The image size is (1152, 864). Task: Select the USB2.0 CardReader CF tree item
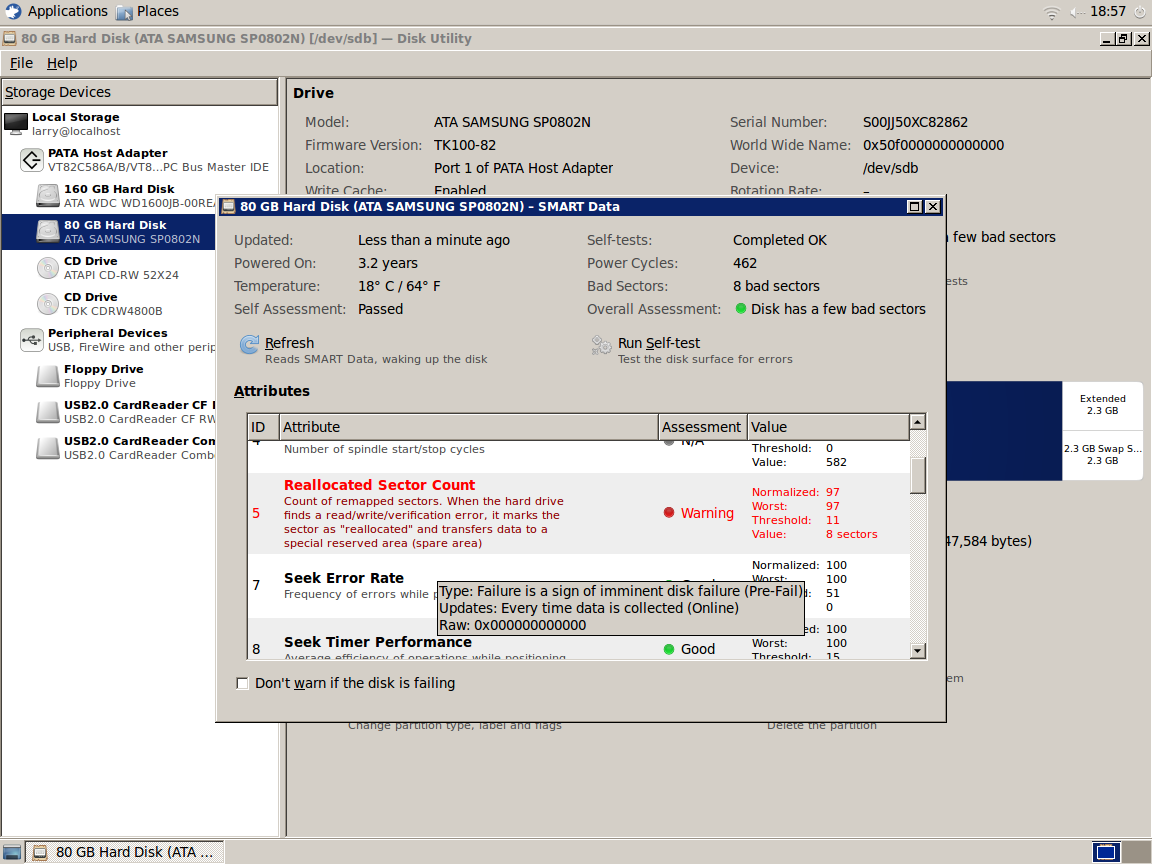[x=139, y=412]
